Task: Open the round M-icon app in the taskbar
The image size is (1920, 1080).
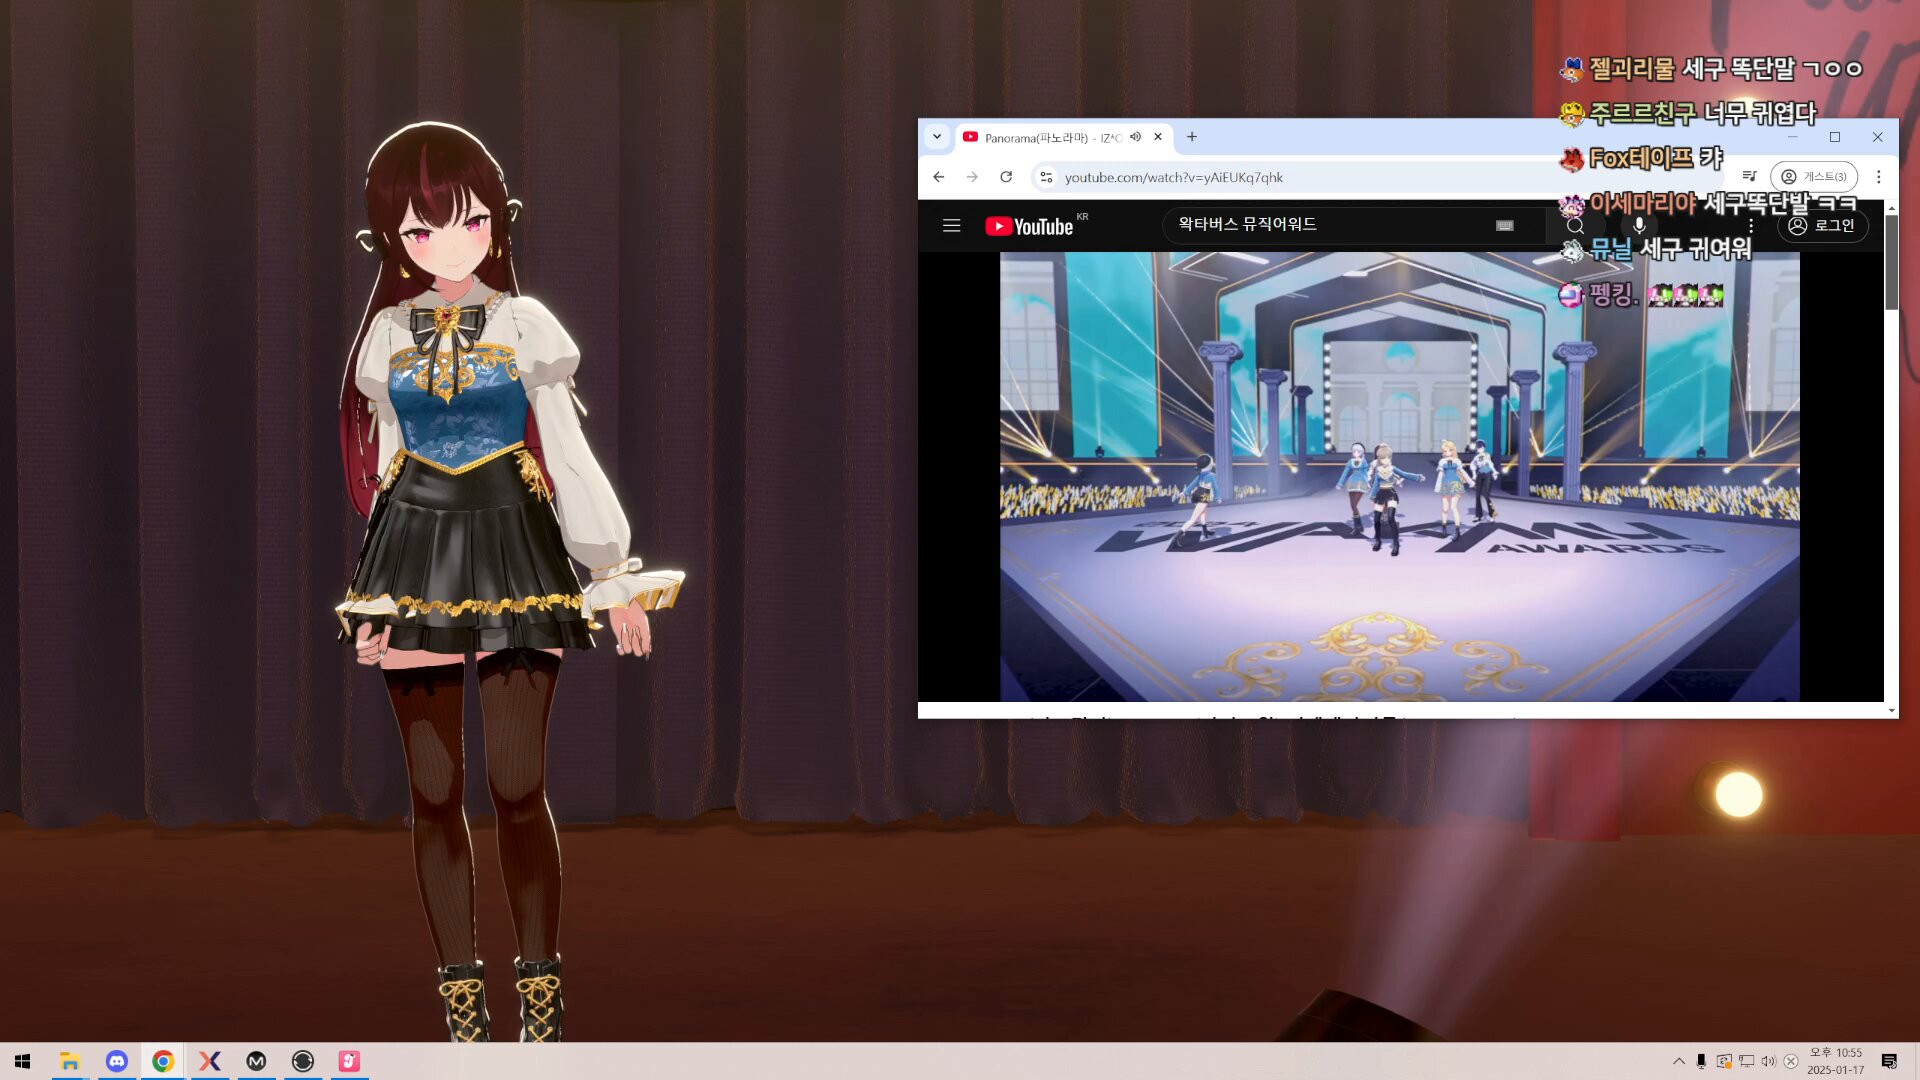Action: click(x=256, y=1061)
